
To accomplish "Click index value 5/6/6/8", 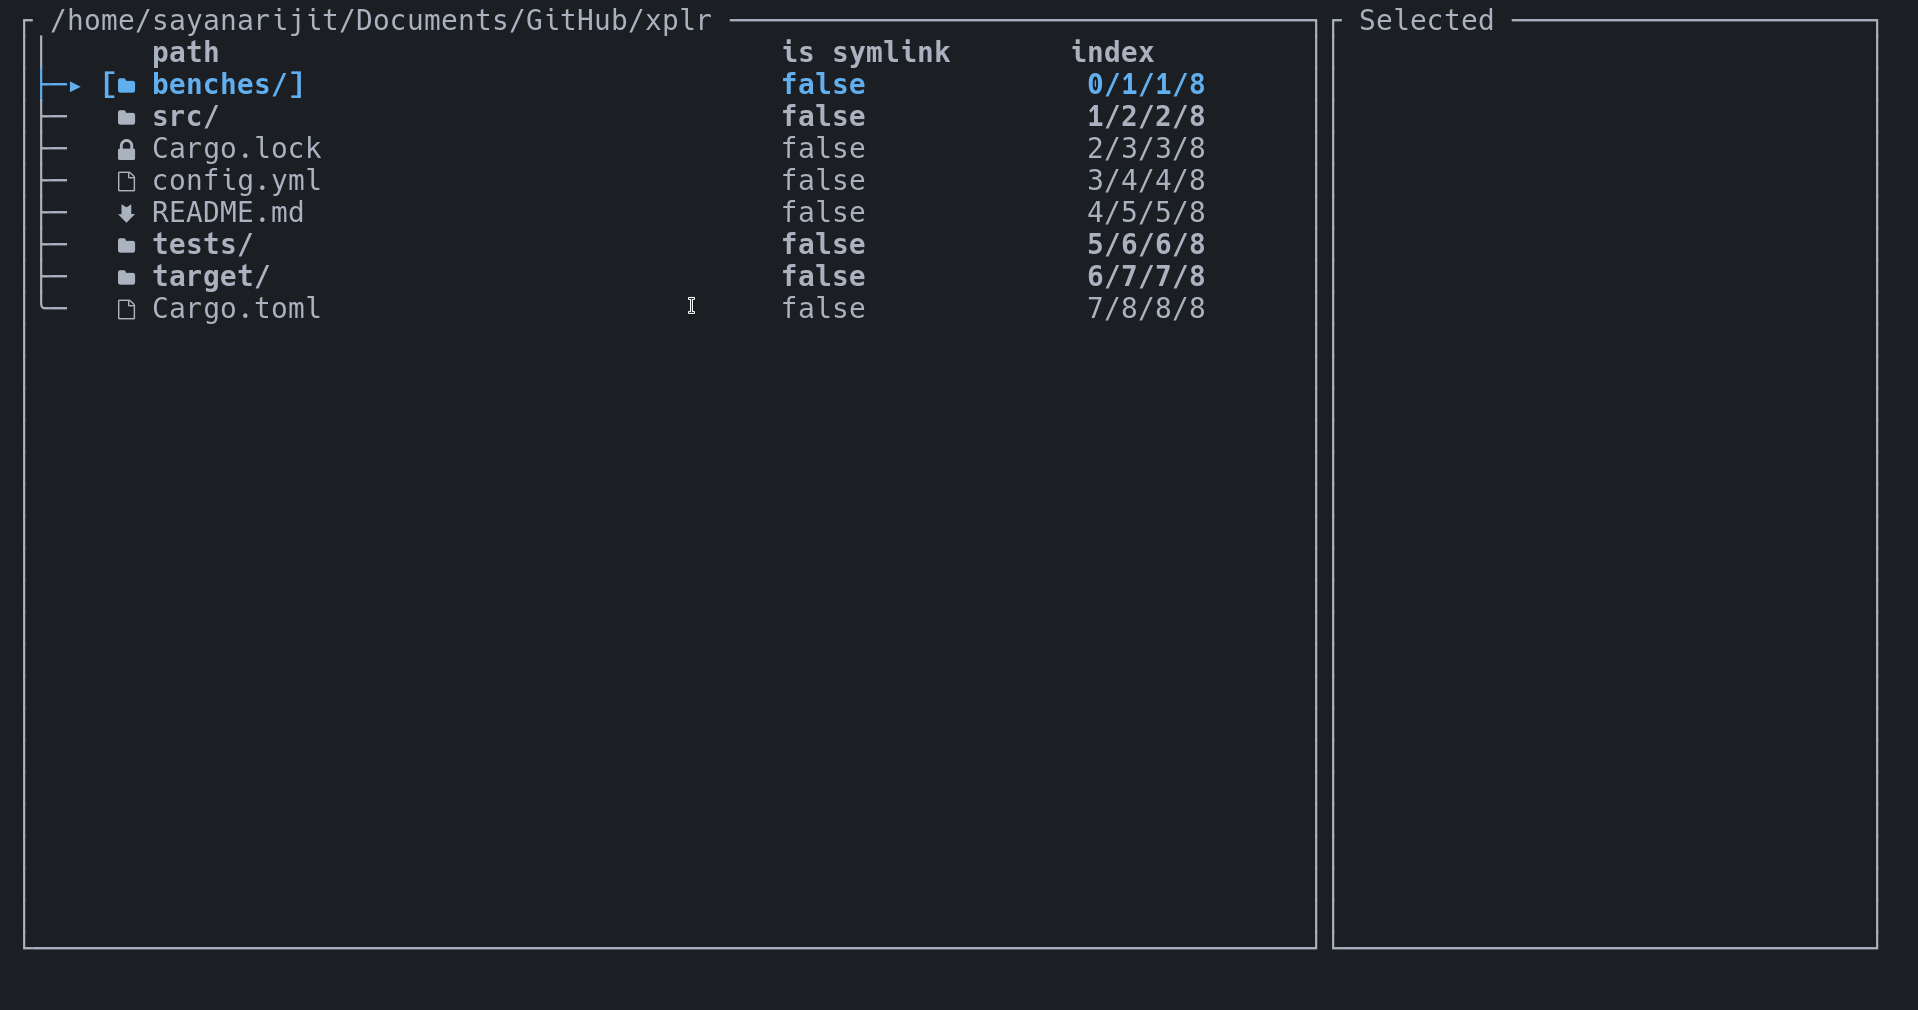I will [x=1146, y=245].
